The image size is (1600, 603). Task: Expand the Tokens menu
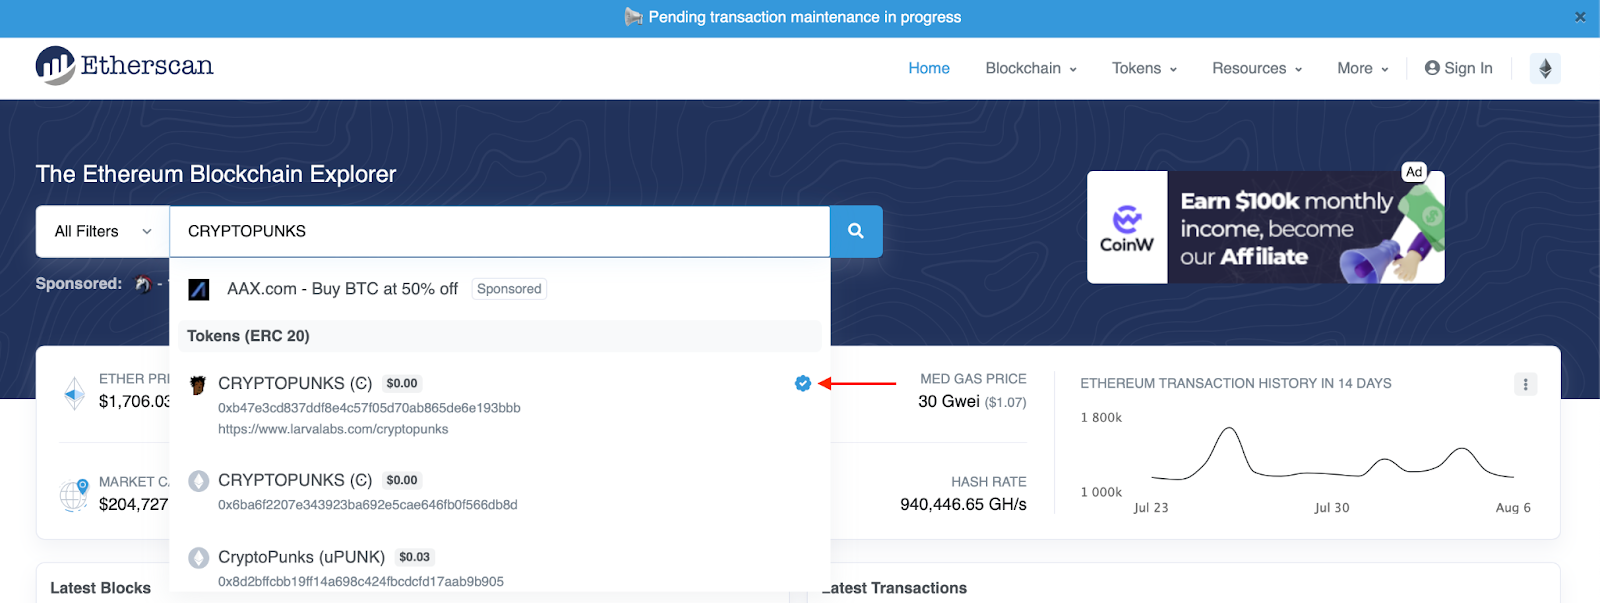[1145, 68]
